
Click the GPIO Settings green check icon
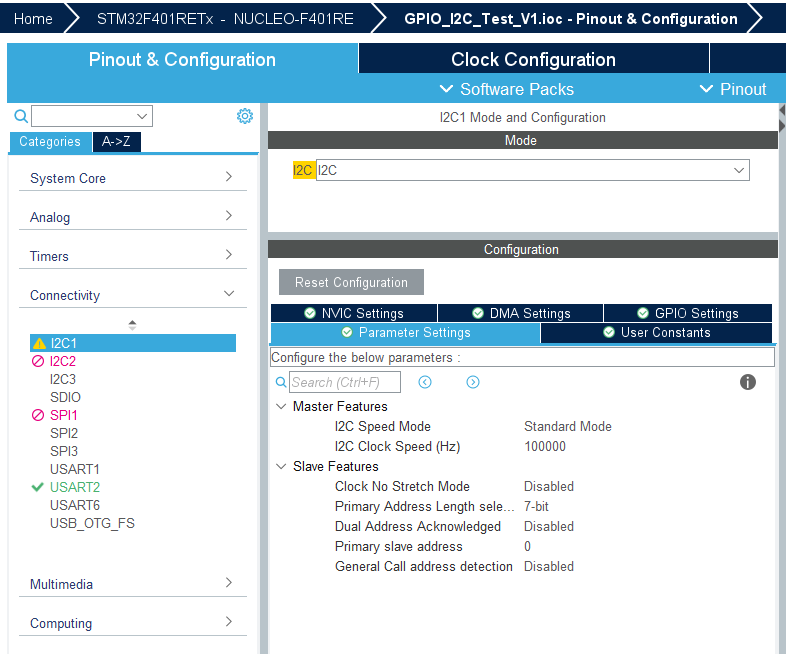click(643, 313)
